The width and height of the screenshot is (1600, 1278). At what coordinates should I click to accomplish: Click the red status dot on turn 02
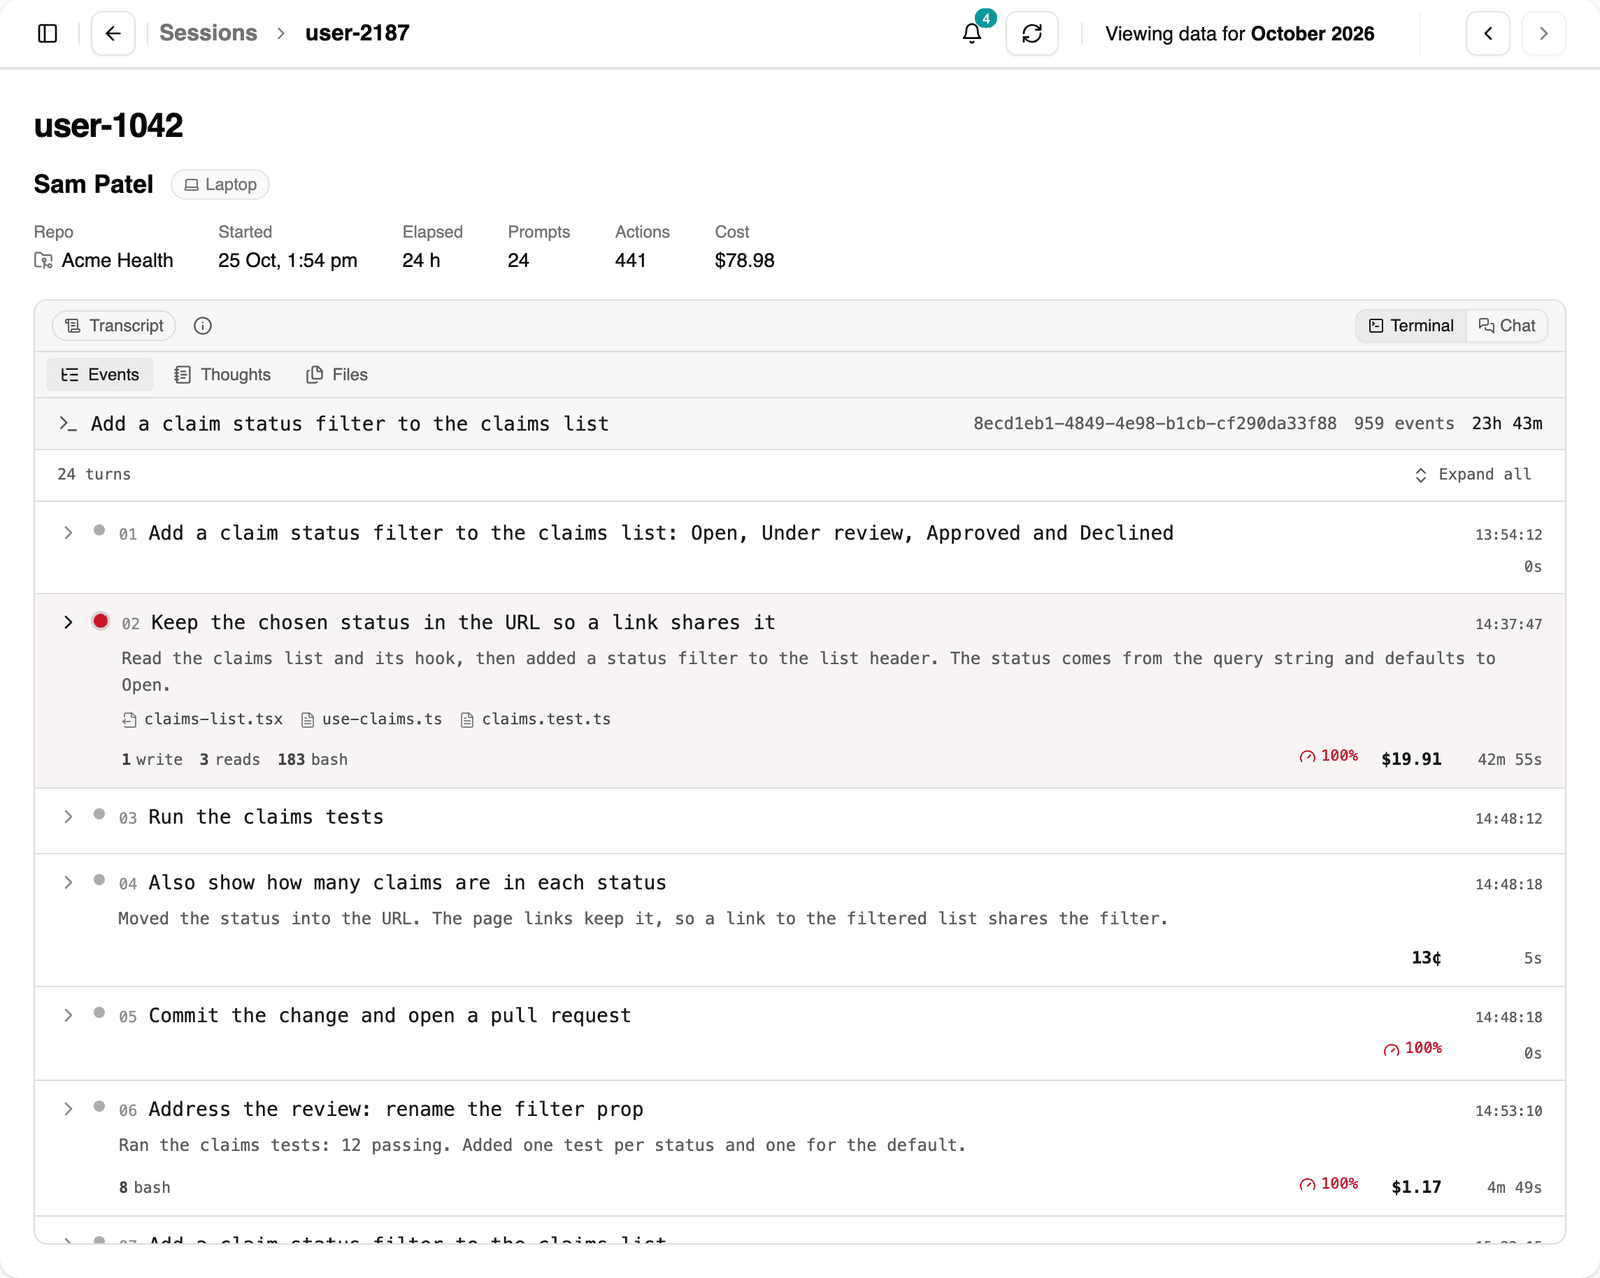pyautogui.click(x=100, y=621)
